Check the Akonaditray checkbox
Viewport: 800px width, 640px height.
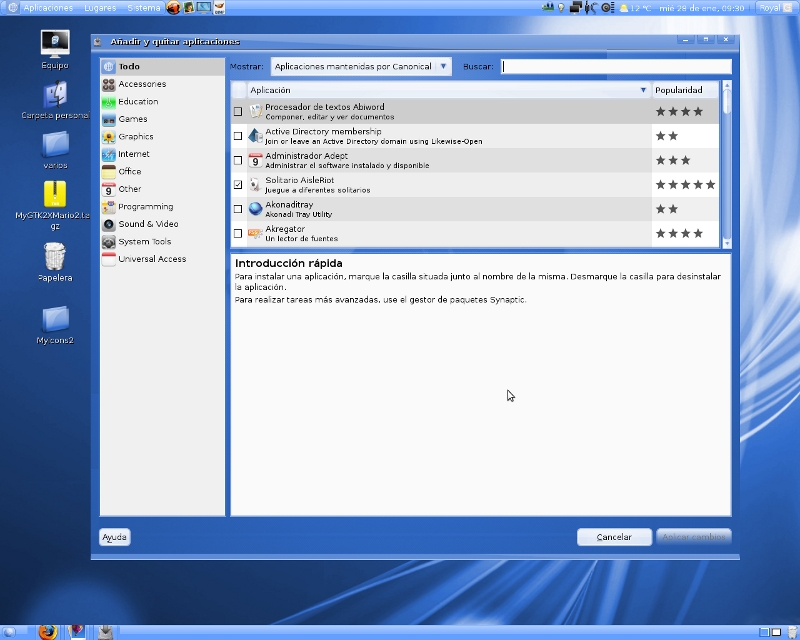(x=238, y=209)
